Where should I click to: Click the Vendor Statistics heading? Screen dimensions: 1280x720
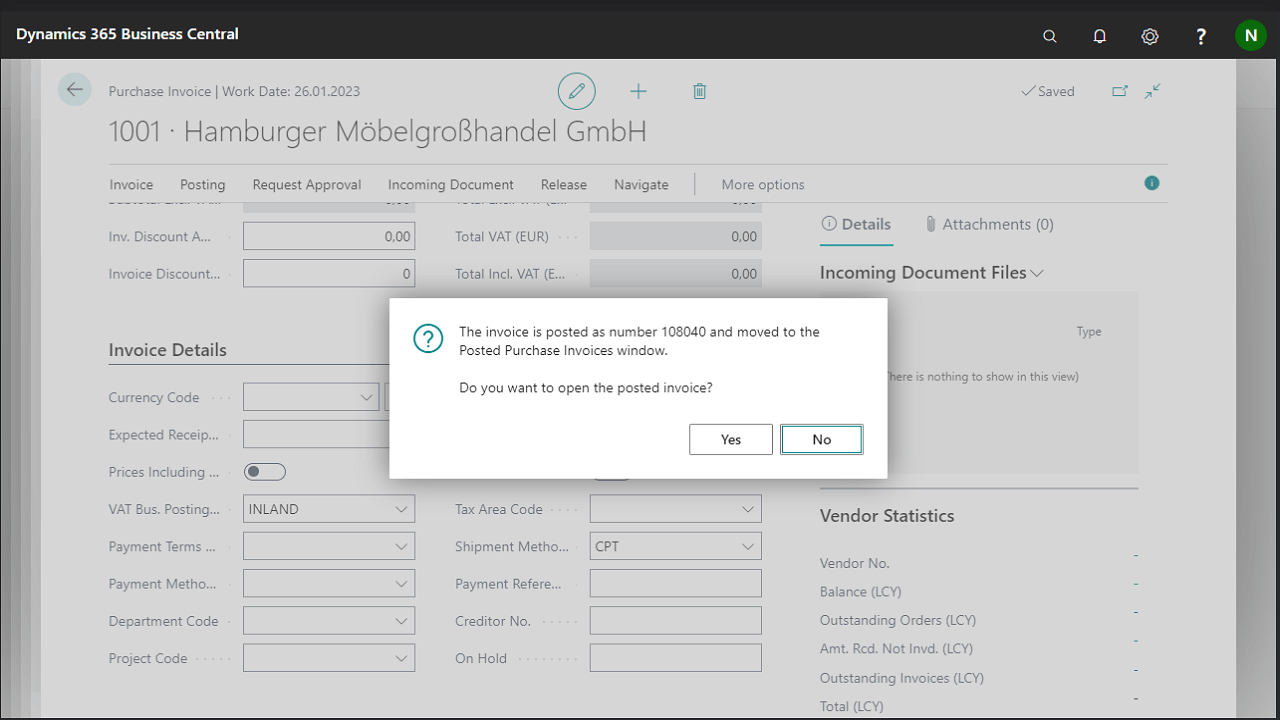coord(887,516)
